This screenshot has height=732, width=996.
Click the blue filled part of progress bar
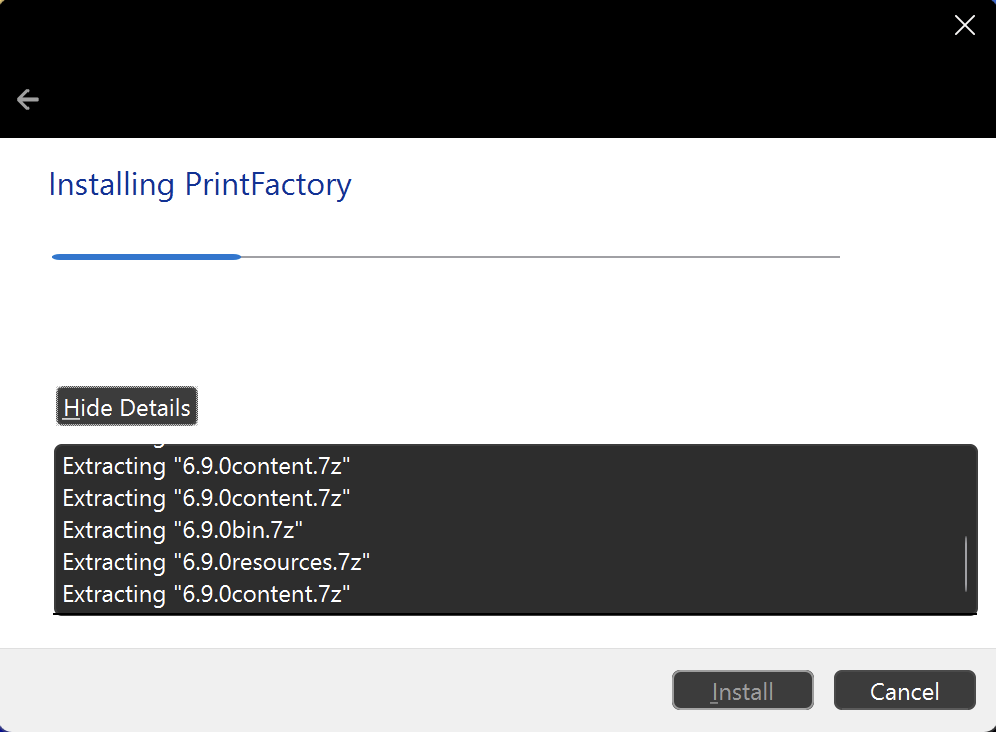tap(146, 257)
